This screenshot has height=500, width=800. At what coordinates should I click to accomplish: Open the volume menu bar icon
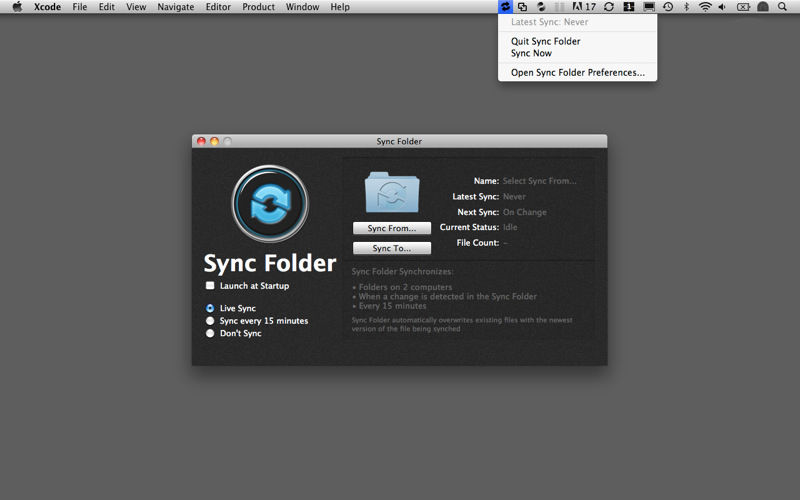pyautogui.click(x=722, y=7)
